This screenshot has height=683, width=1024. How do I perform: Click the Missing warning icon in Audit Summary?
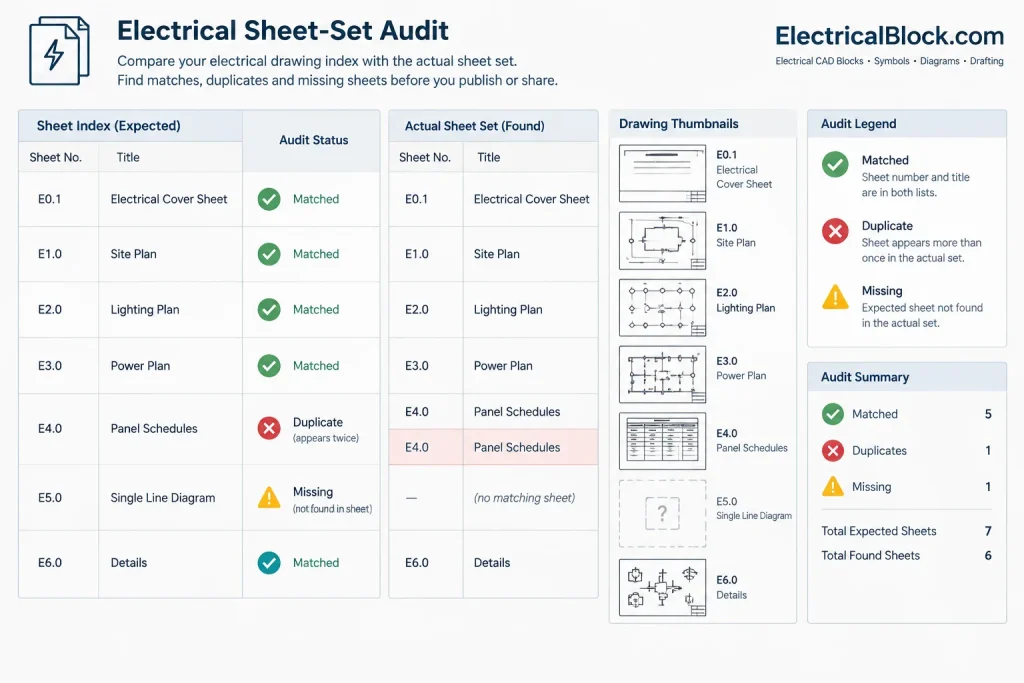833,486
